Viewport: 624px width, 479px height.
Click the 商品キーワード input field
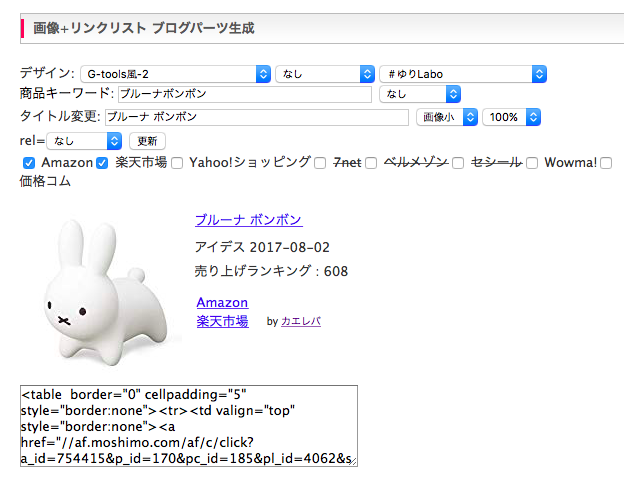click(244, 94)
